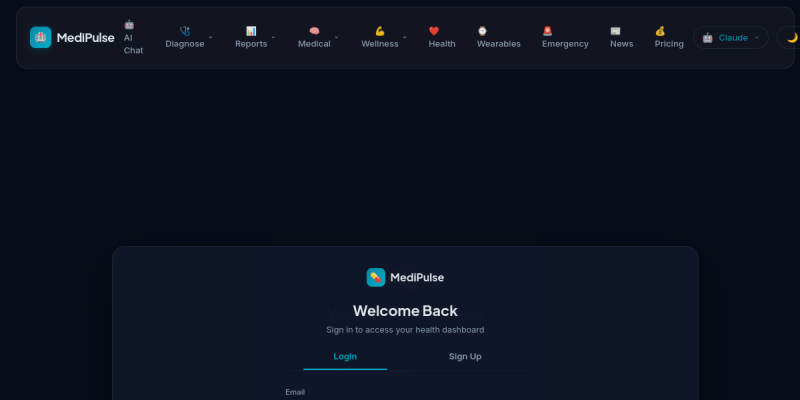Click the MediPulse text on login card
The width and height of the screenshot is (800, 400).
click(x=417, y=278)
